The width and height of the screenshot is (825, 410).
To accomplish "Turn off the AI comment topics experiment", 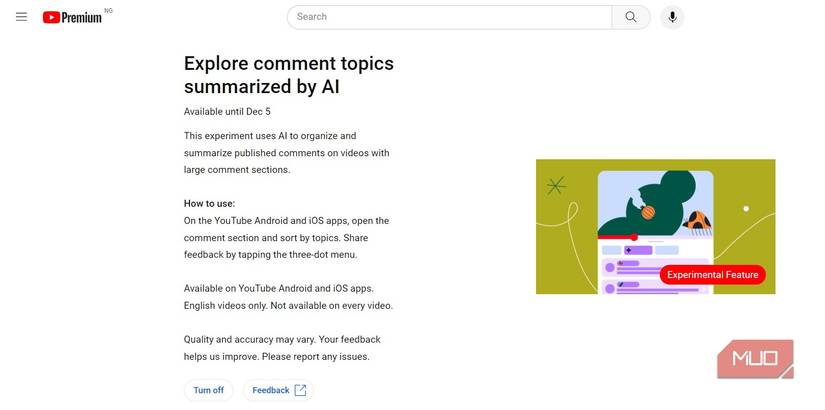I will [x=209, y=390].
